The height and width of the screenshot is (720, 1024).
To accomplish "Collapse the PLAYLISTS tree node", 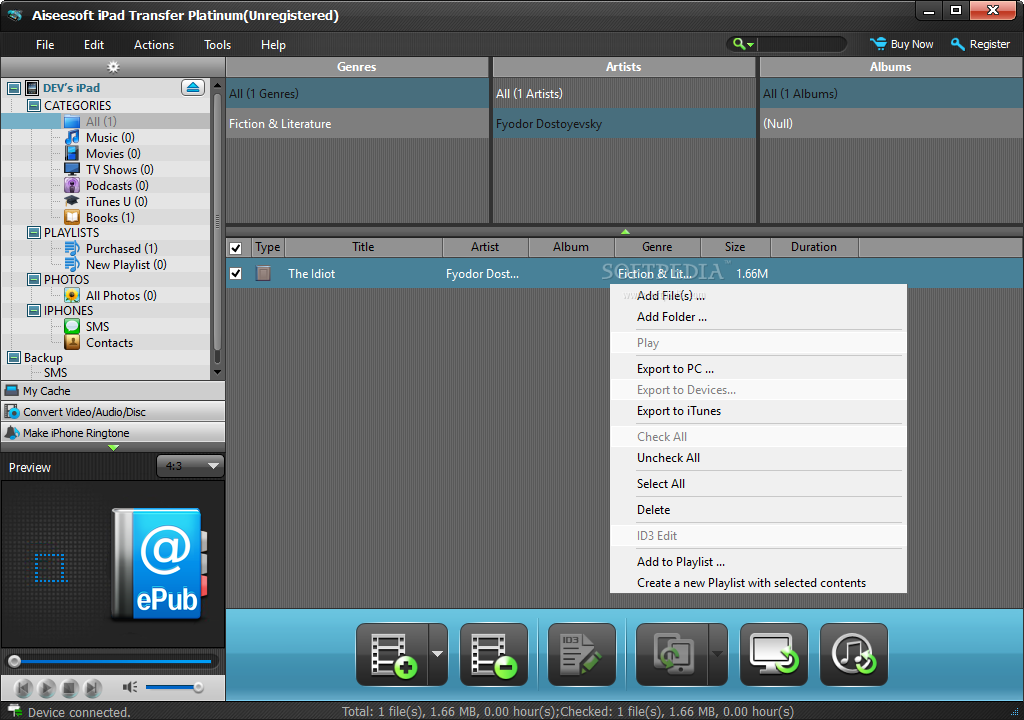I will 34,233.
